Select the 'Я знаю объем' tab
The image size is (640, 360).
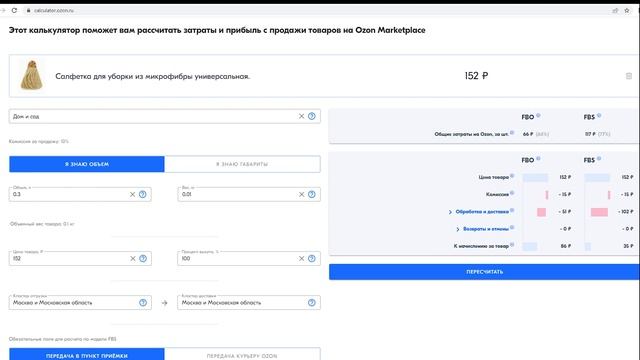coord(87,164)
